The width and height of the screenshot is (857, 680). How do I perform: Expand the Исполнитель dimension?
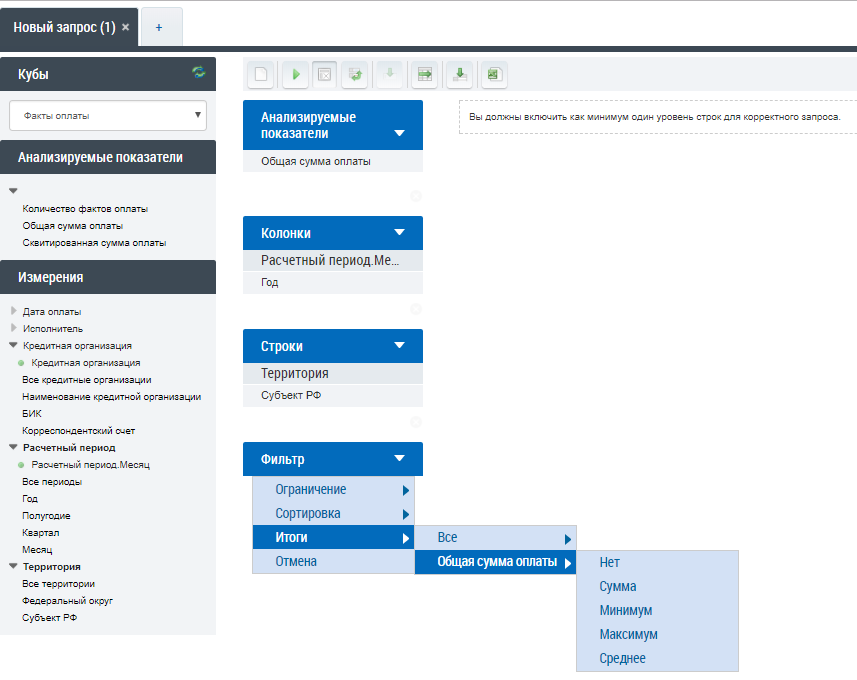[x=14, y=328]
